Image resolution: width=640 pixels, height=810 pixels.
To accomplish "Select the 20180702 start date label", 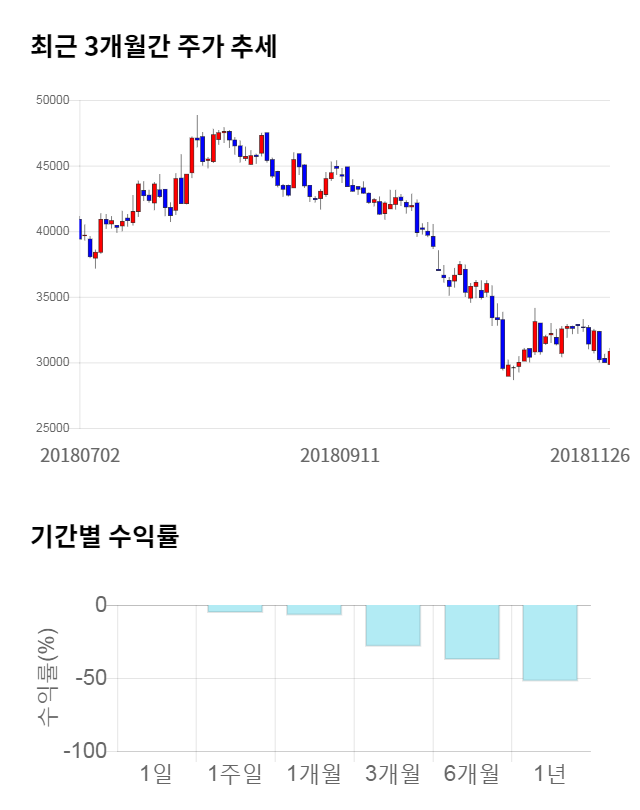I will (80, 455).
